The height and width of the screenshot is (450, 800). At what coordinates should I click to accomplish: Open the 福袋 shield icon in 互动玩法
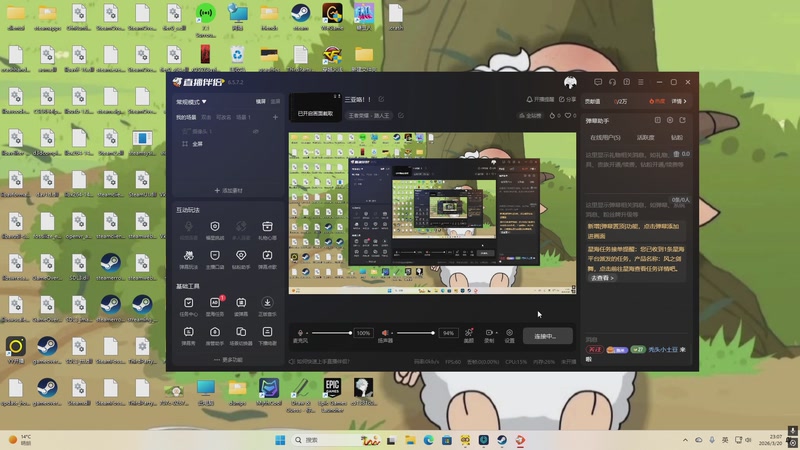pos(215,226)
